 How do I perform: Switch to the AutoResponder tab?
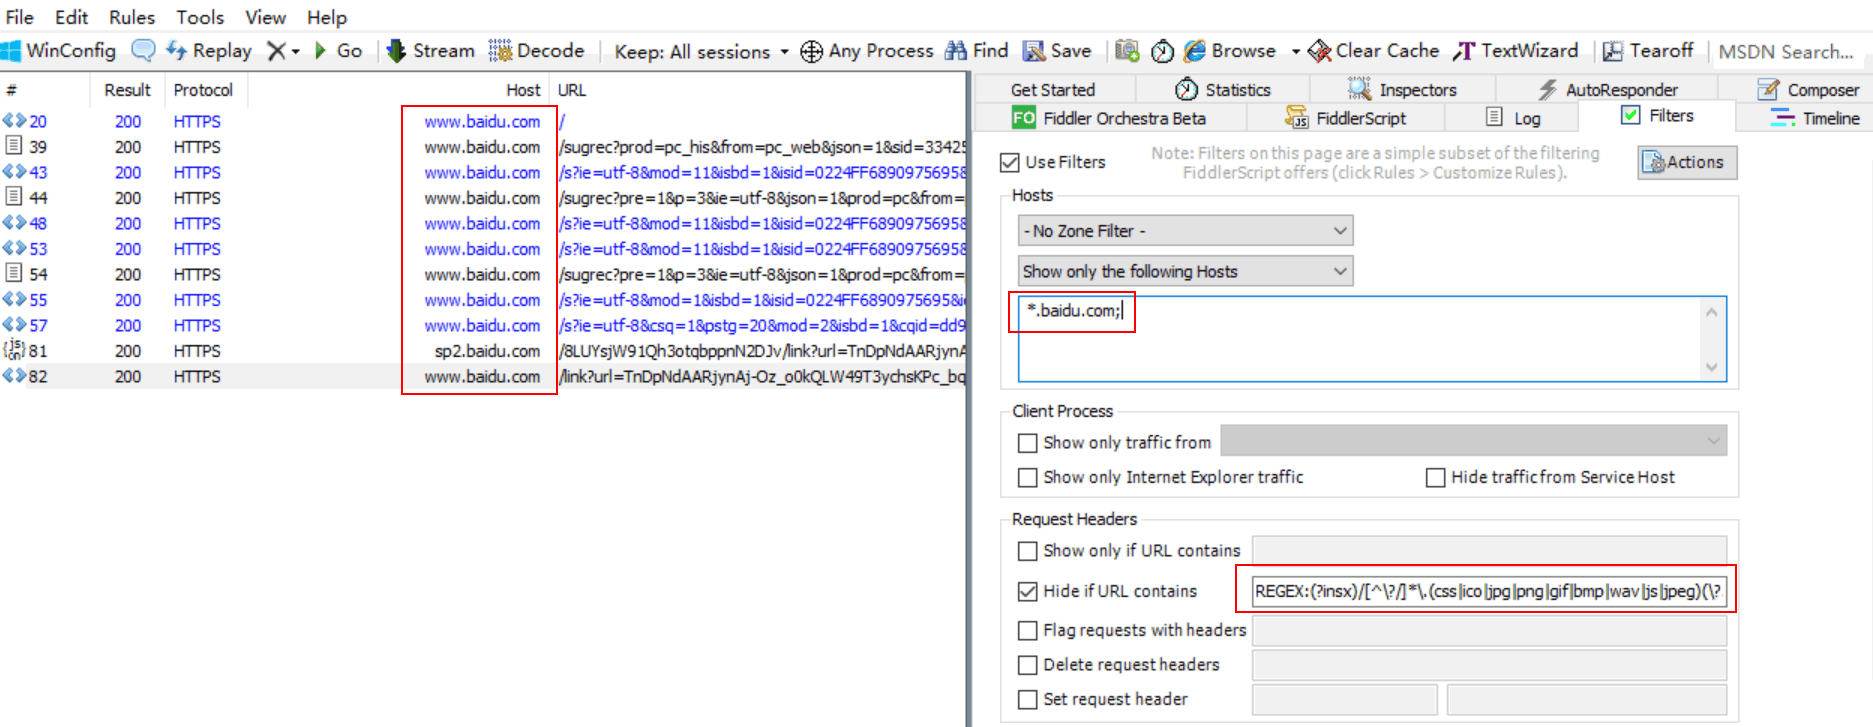[x=1606, y=89]
